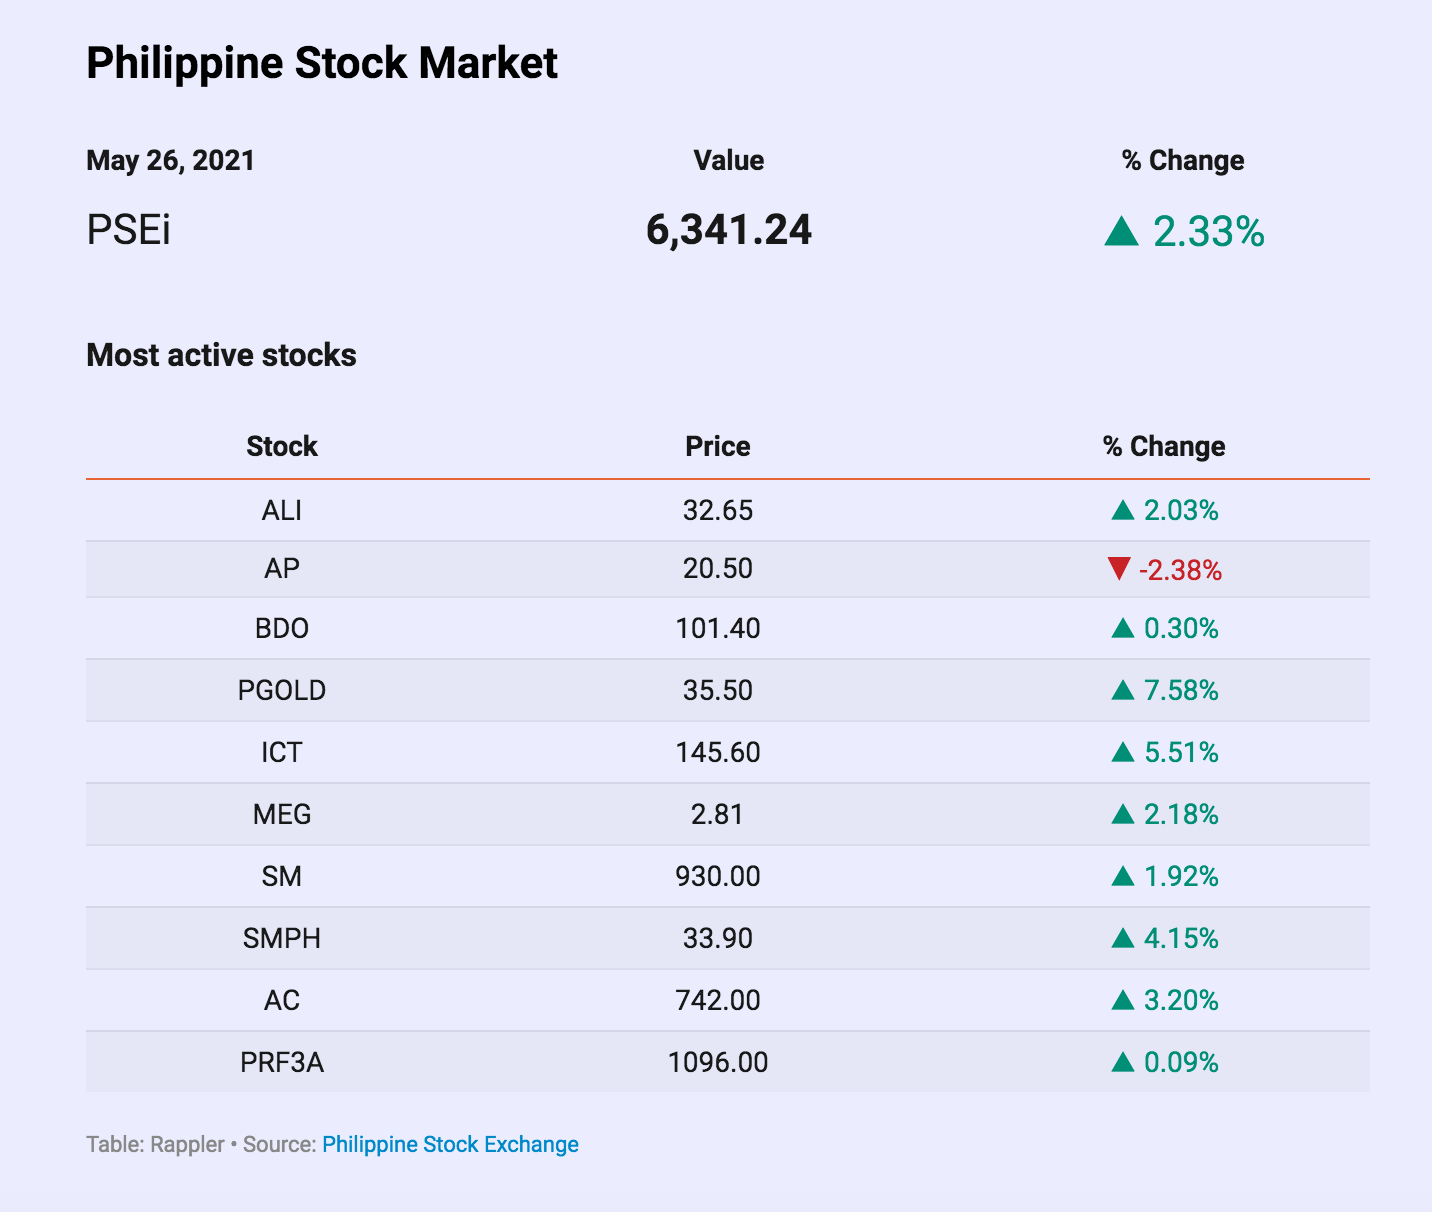Screen dimensions: 1432x1212
Task: Click the up triangle in the AC row
Action: point(1122,1000)
